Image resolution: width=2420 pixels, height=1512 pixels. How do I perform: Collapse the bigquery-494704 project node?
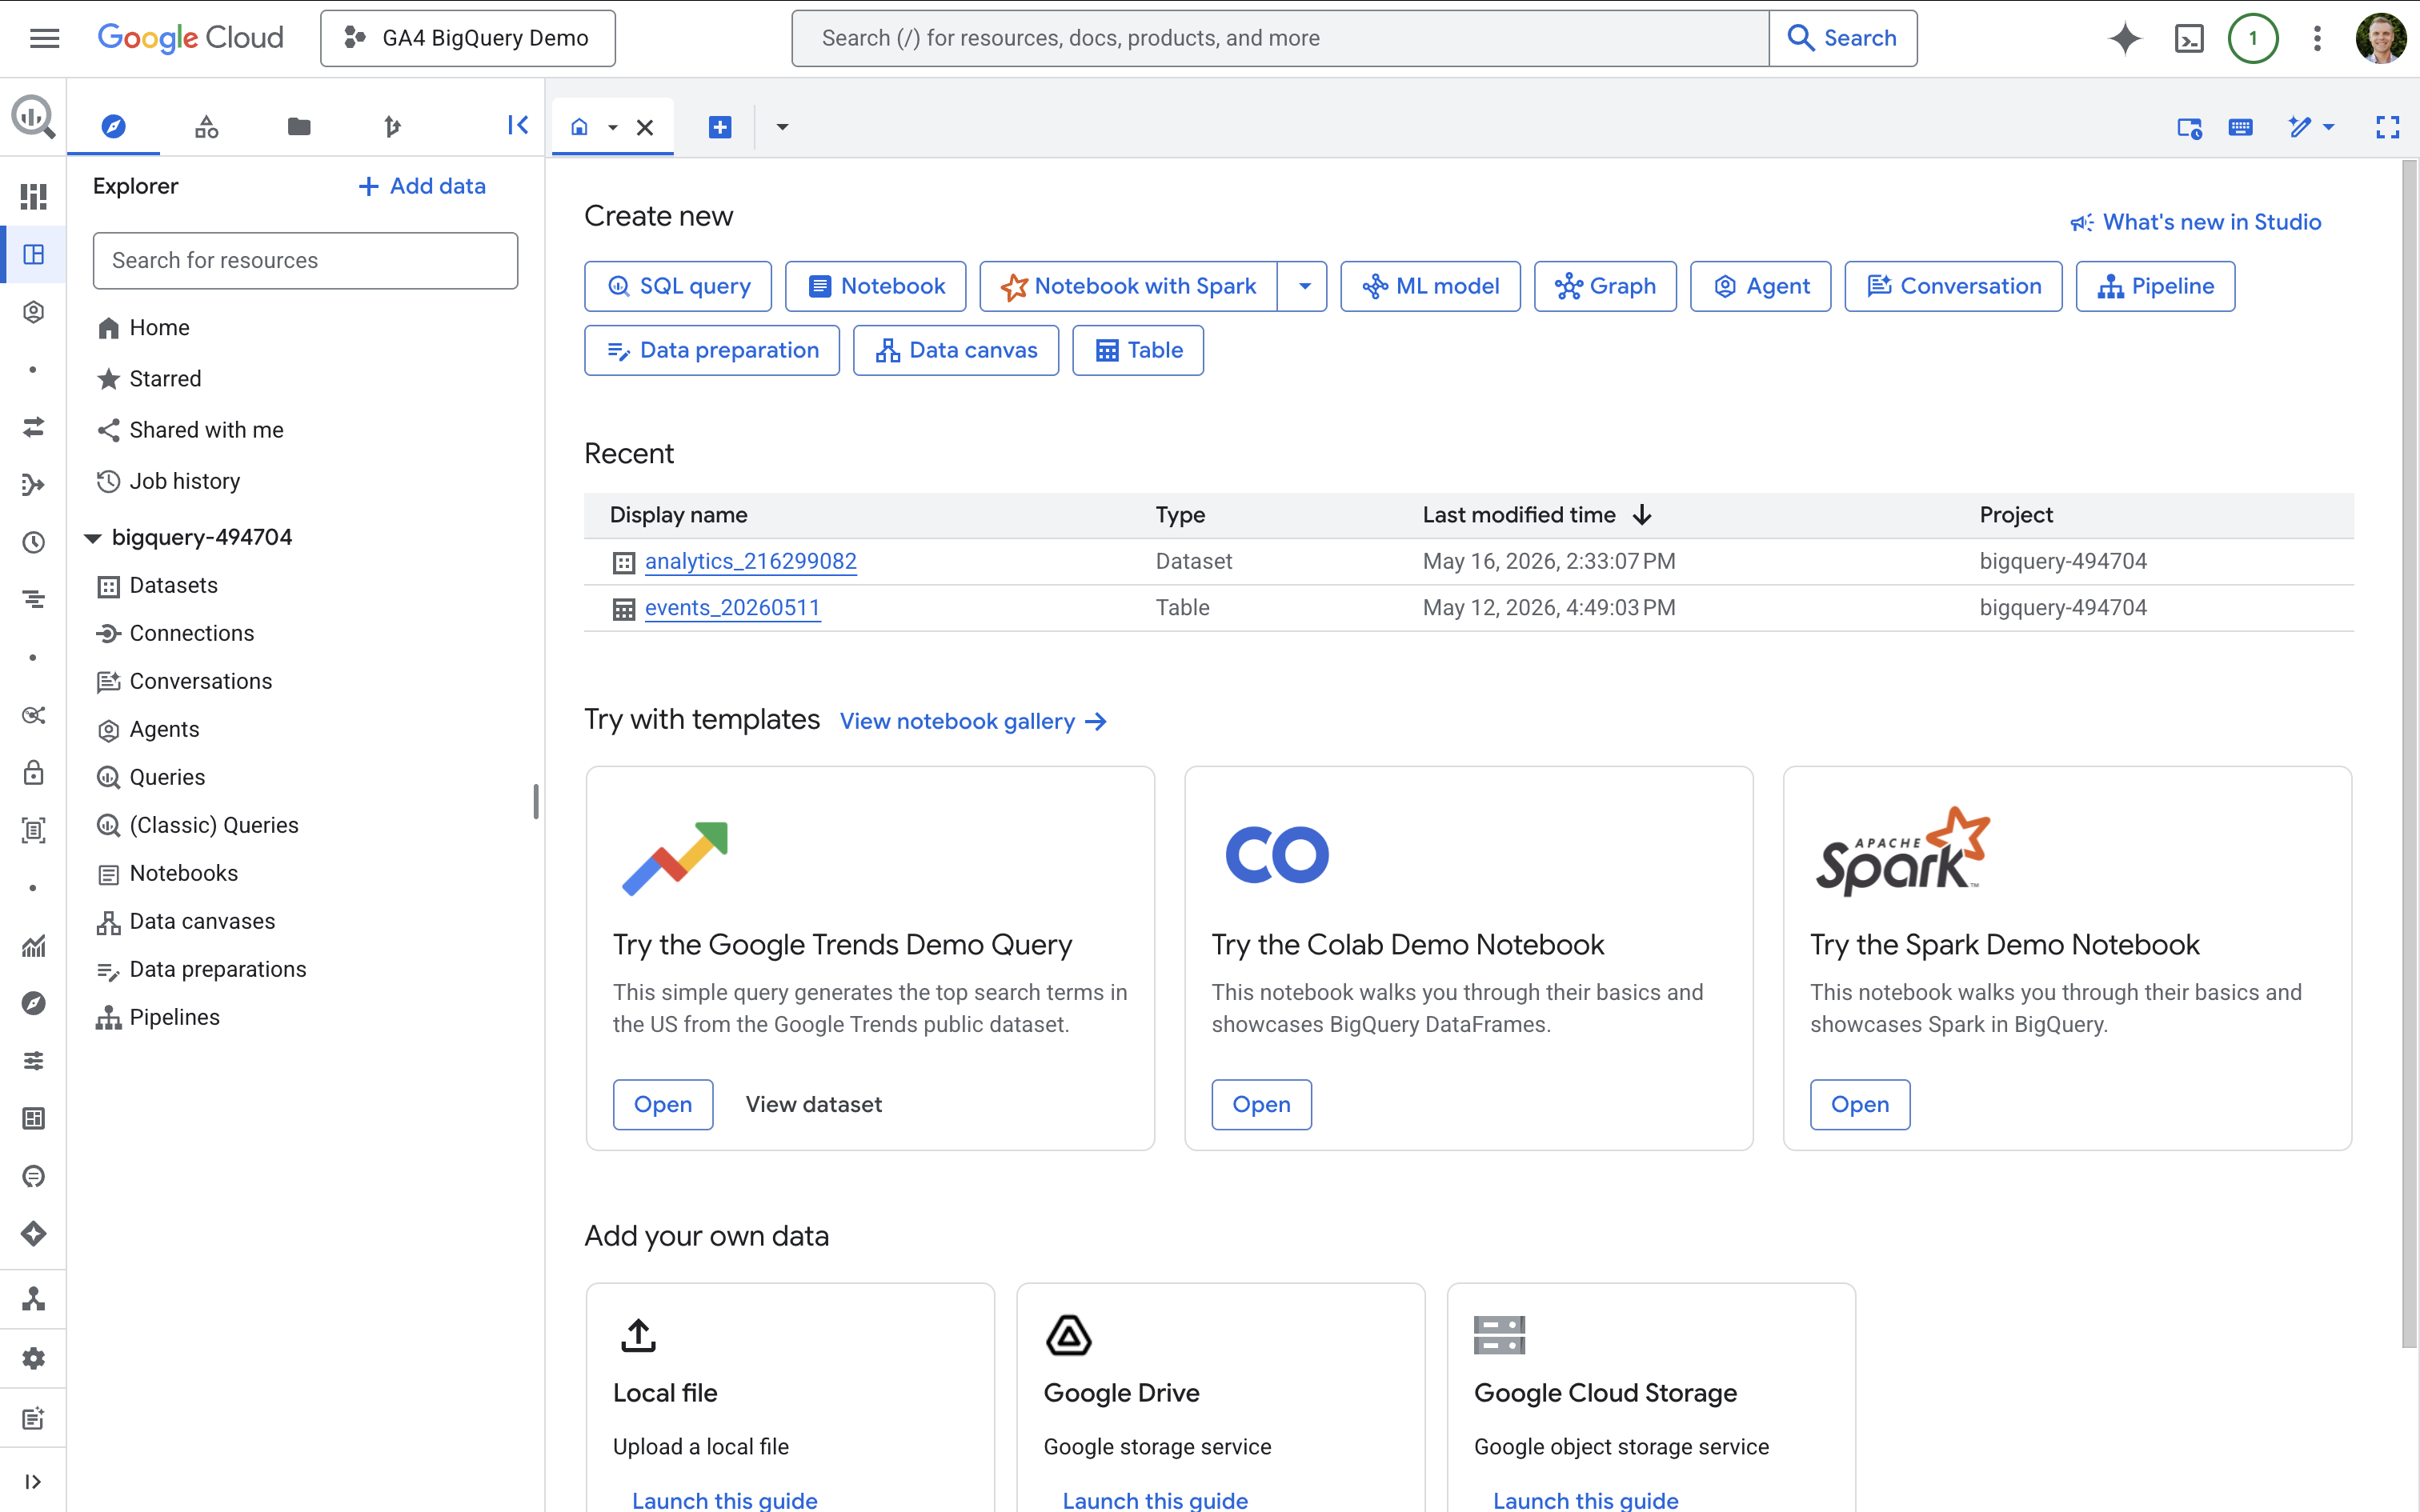93,538
